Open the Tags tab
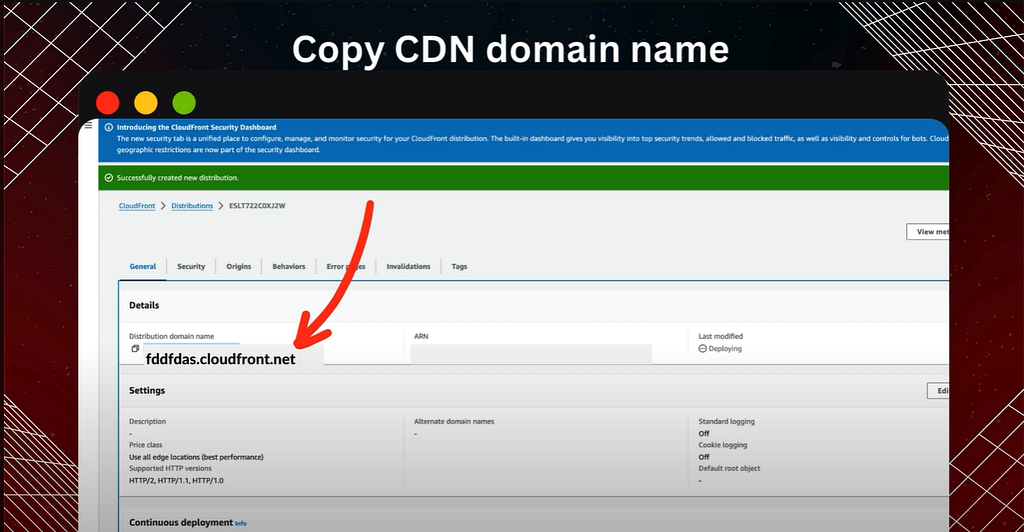This screenshot has width=1024, height=532. pos(459,266)
